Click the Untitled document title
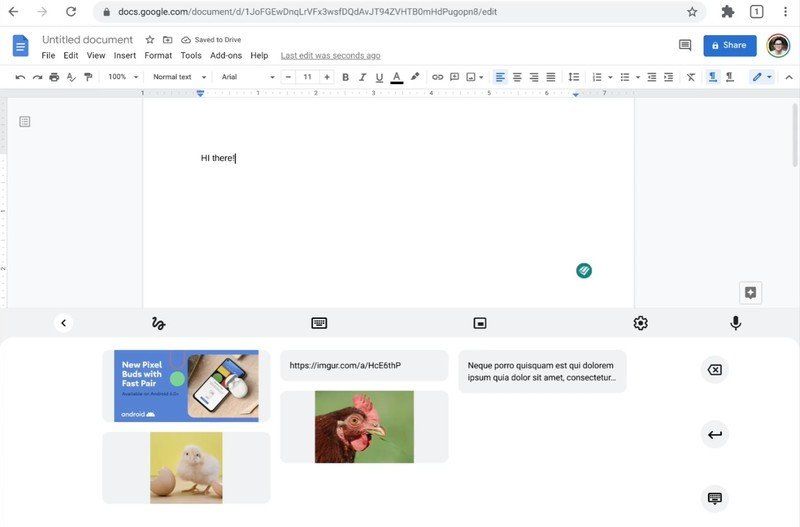Screen dimensions: 800x527 tap(87, 40)
